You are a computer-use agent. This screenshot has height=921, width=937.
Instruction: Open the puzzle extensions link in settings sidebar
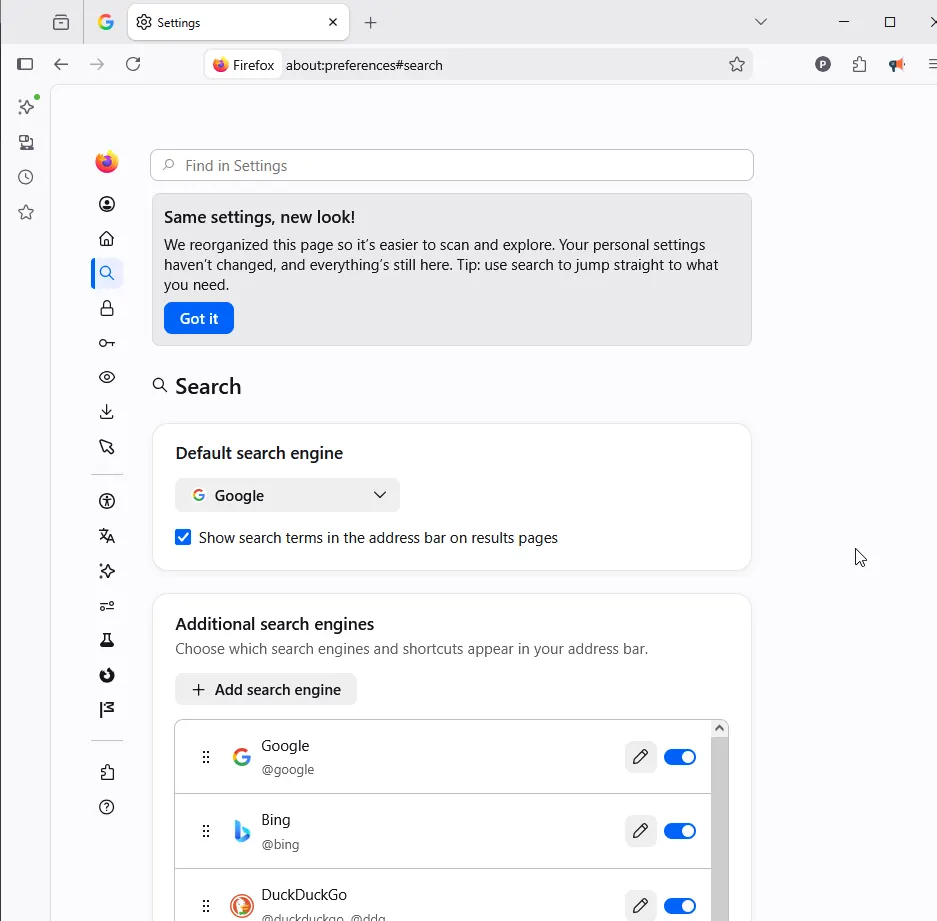click(x=107, y=772)
